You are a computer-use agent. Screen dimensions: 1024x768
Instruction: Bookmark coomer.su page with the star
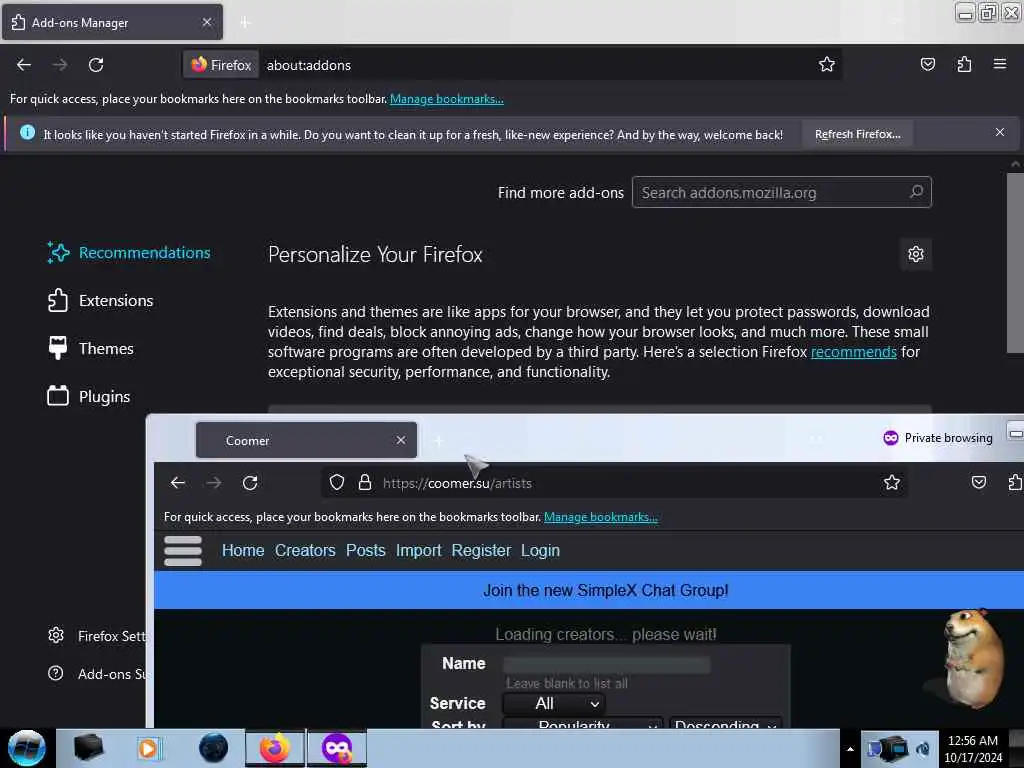(x=891, y=483)
